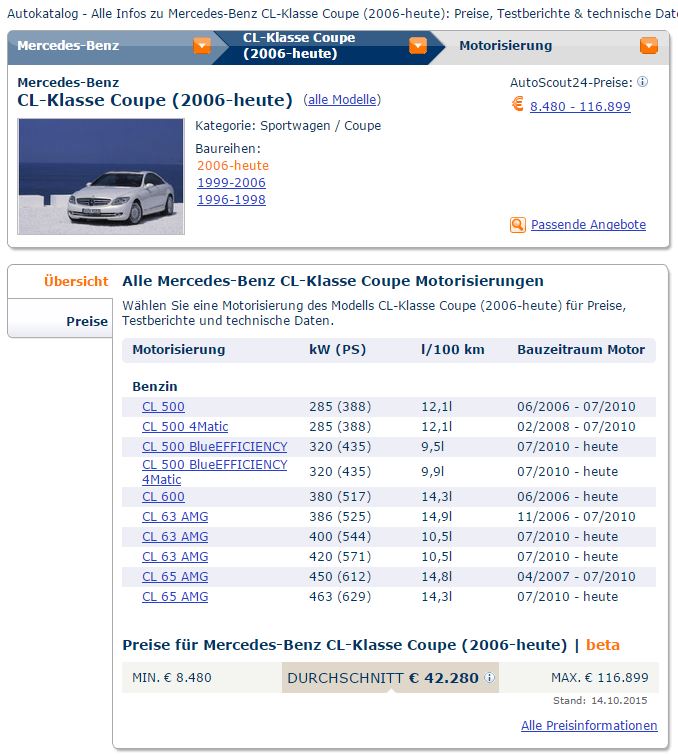This screenshot has height=754, width=678.
Task: Click the 02/2008 - 07/2010 date cell
Action: point(576,427)
